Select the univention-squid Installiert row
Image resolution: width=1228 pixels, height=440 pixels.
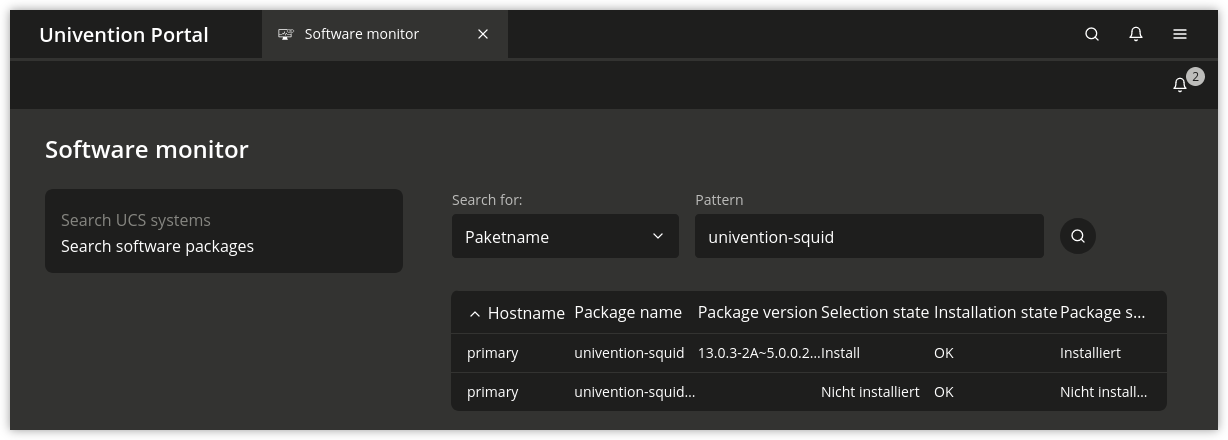(x=808, y=353)
